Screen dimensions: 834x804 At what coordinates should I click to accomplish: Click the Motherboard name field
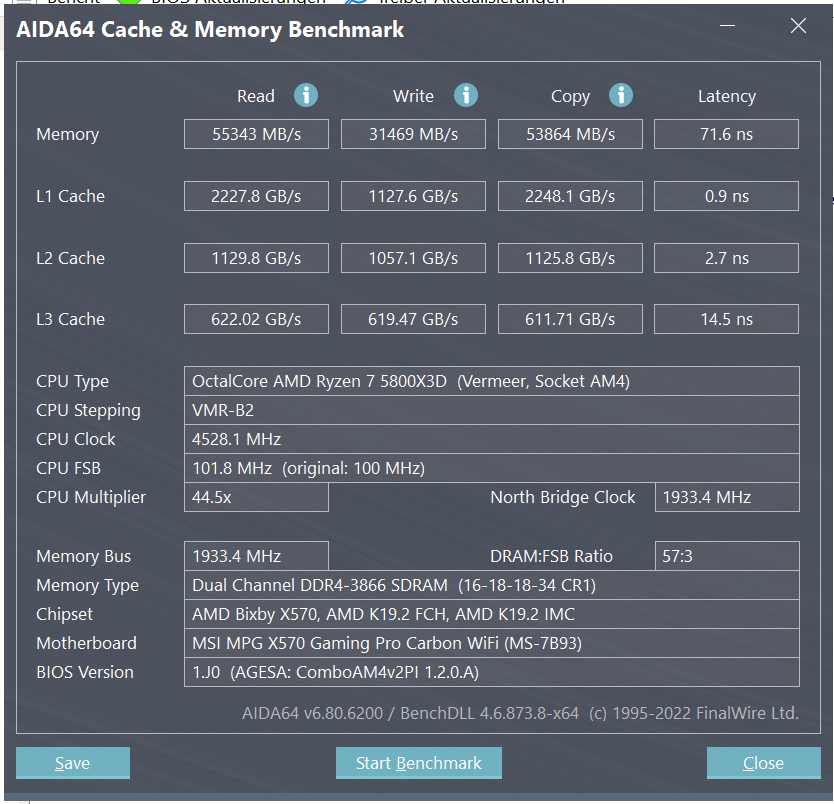coord(491,643)
